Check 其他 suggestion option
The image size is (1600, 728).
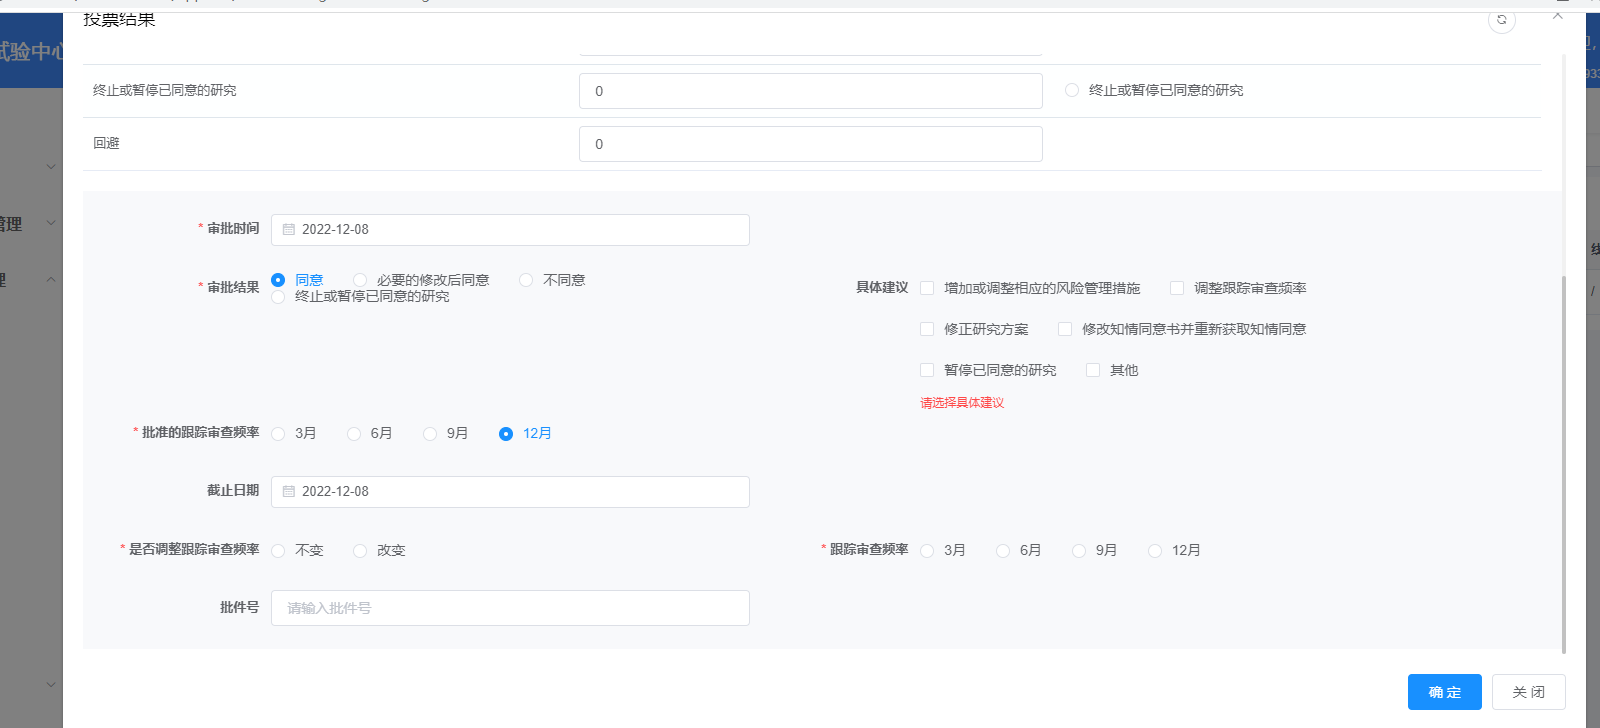click(1093, 370)
